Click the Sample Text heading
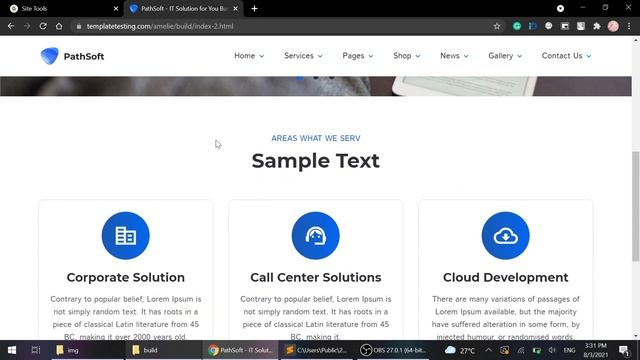 pos(316,161)
